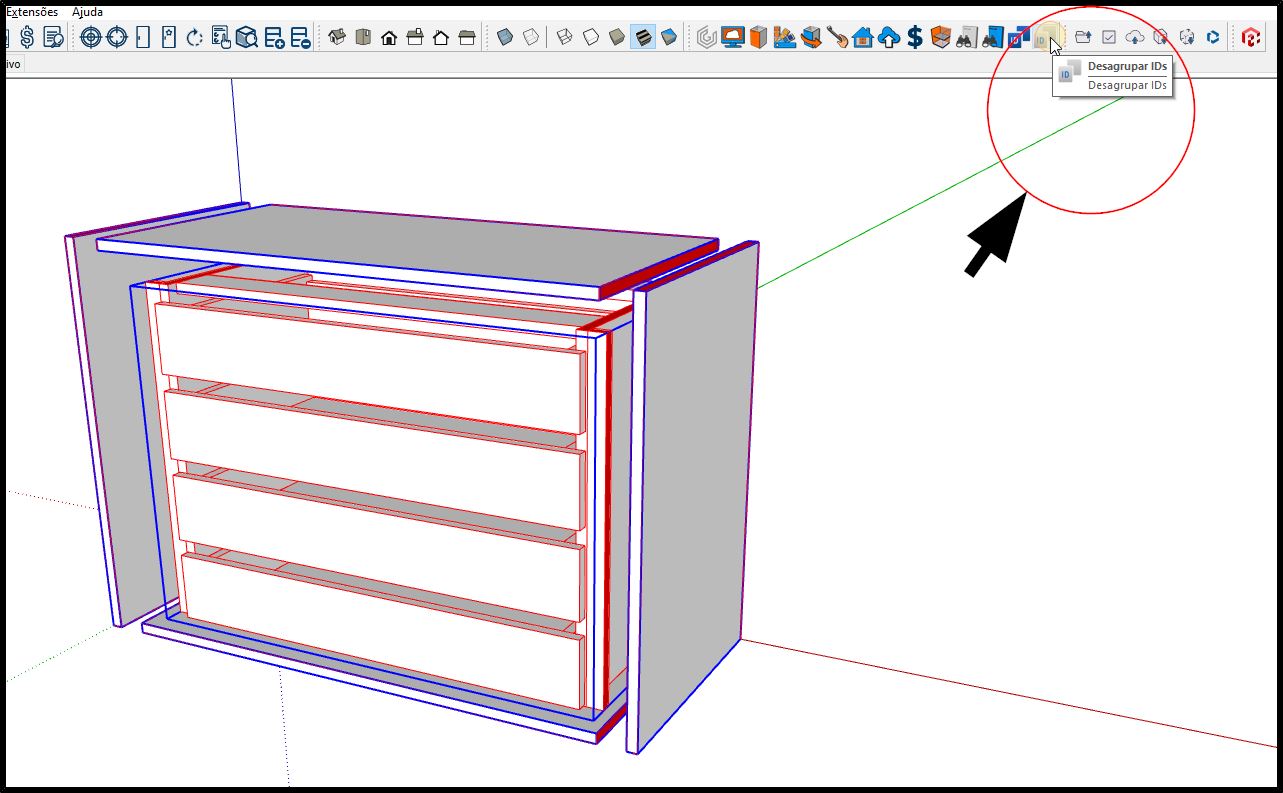Screen dimensions: 1283x793
Task: Click the blue house icon
Action: click(x=863, y=38)
